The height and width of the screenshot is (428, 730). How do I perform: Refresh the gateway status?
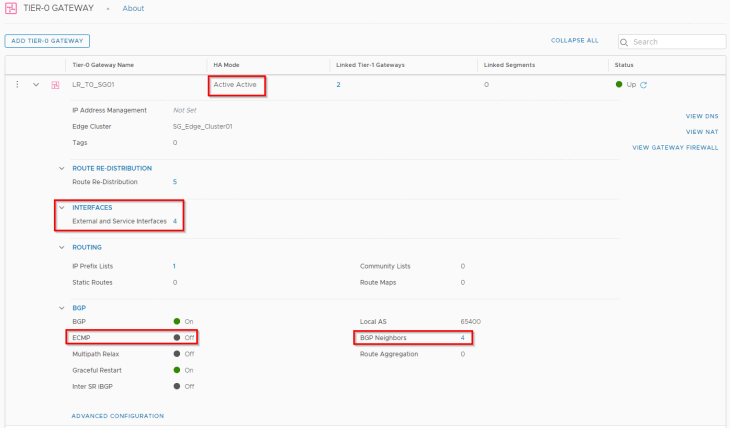644,85
